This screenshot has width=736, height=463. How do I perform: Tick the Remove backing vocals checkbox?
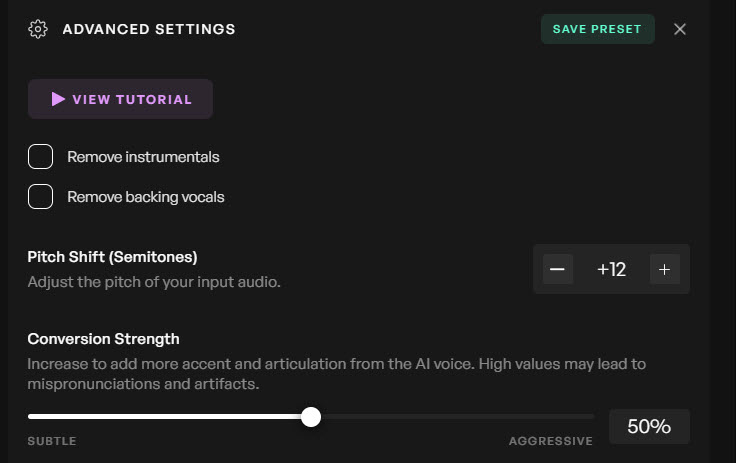point(40,197)
